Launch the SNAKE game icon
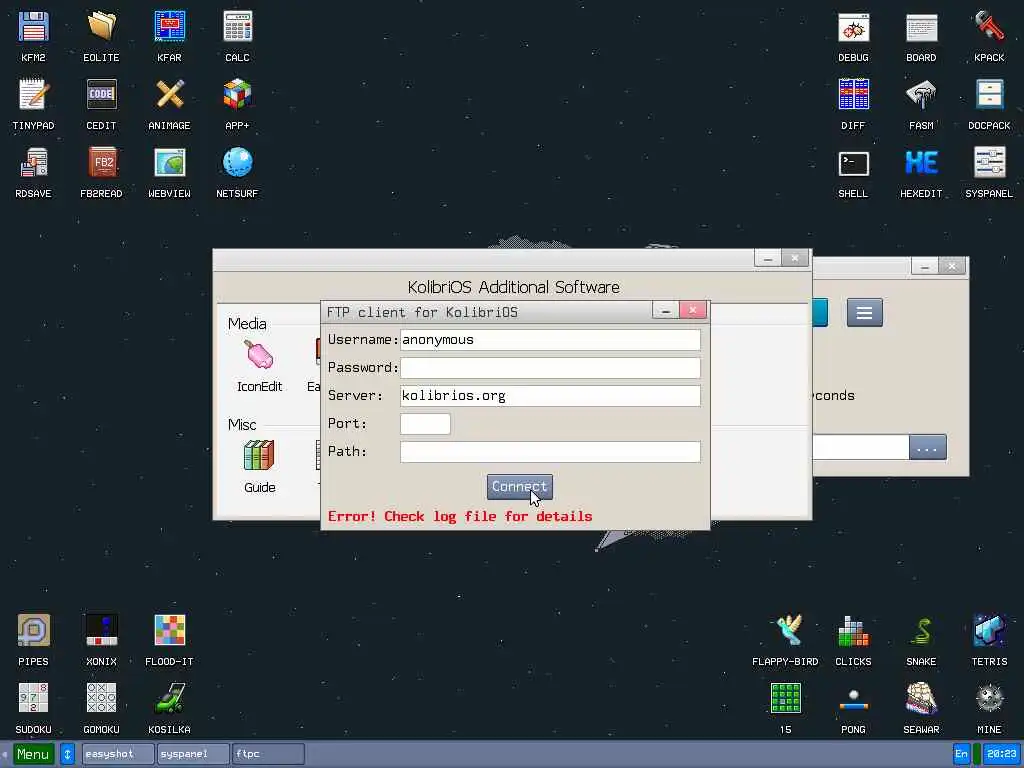The height and width of the screenshot is (768, 1024). pos(921,631)
